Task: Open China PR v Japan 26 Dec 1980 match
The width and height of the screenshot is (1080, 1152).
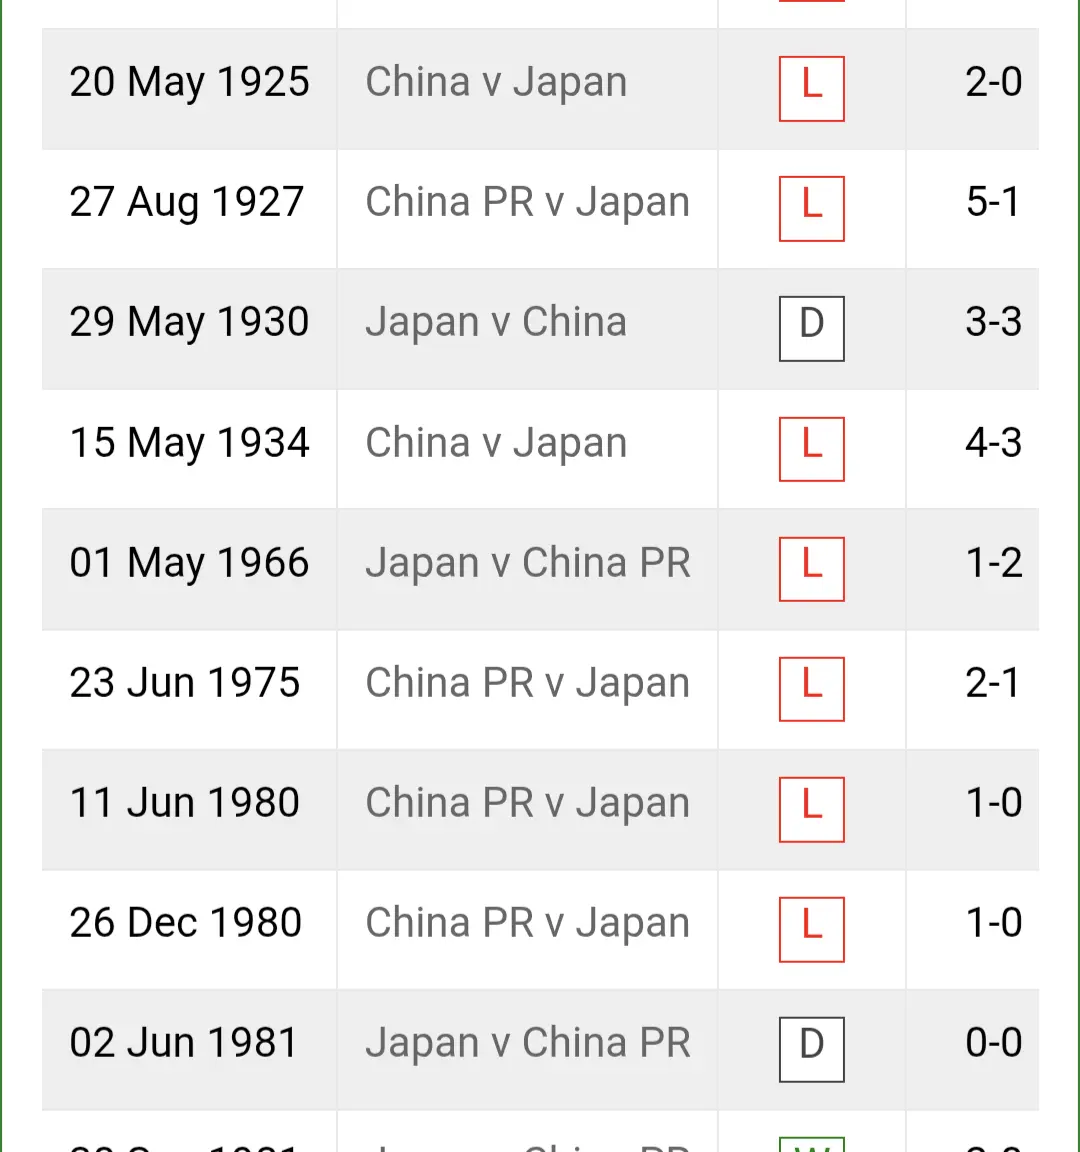Action: click(x=528, y=923)
